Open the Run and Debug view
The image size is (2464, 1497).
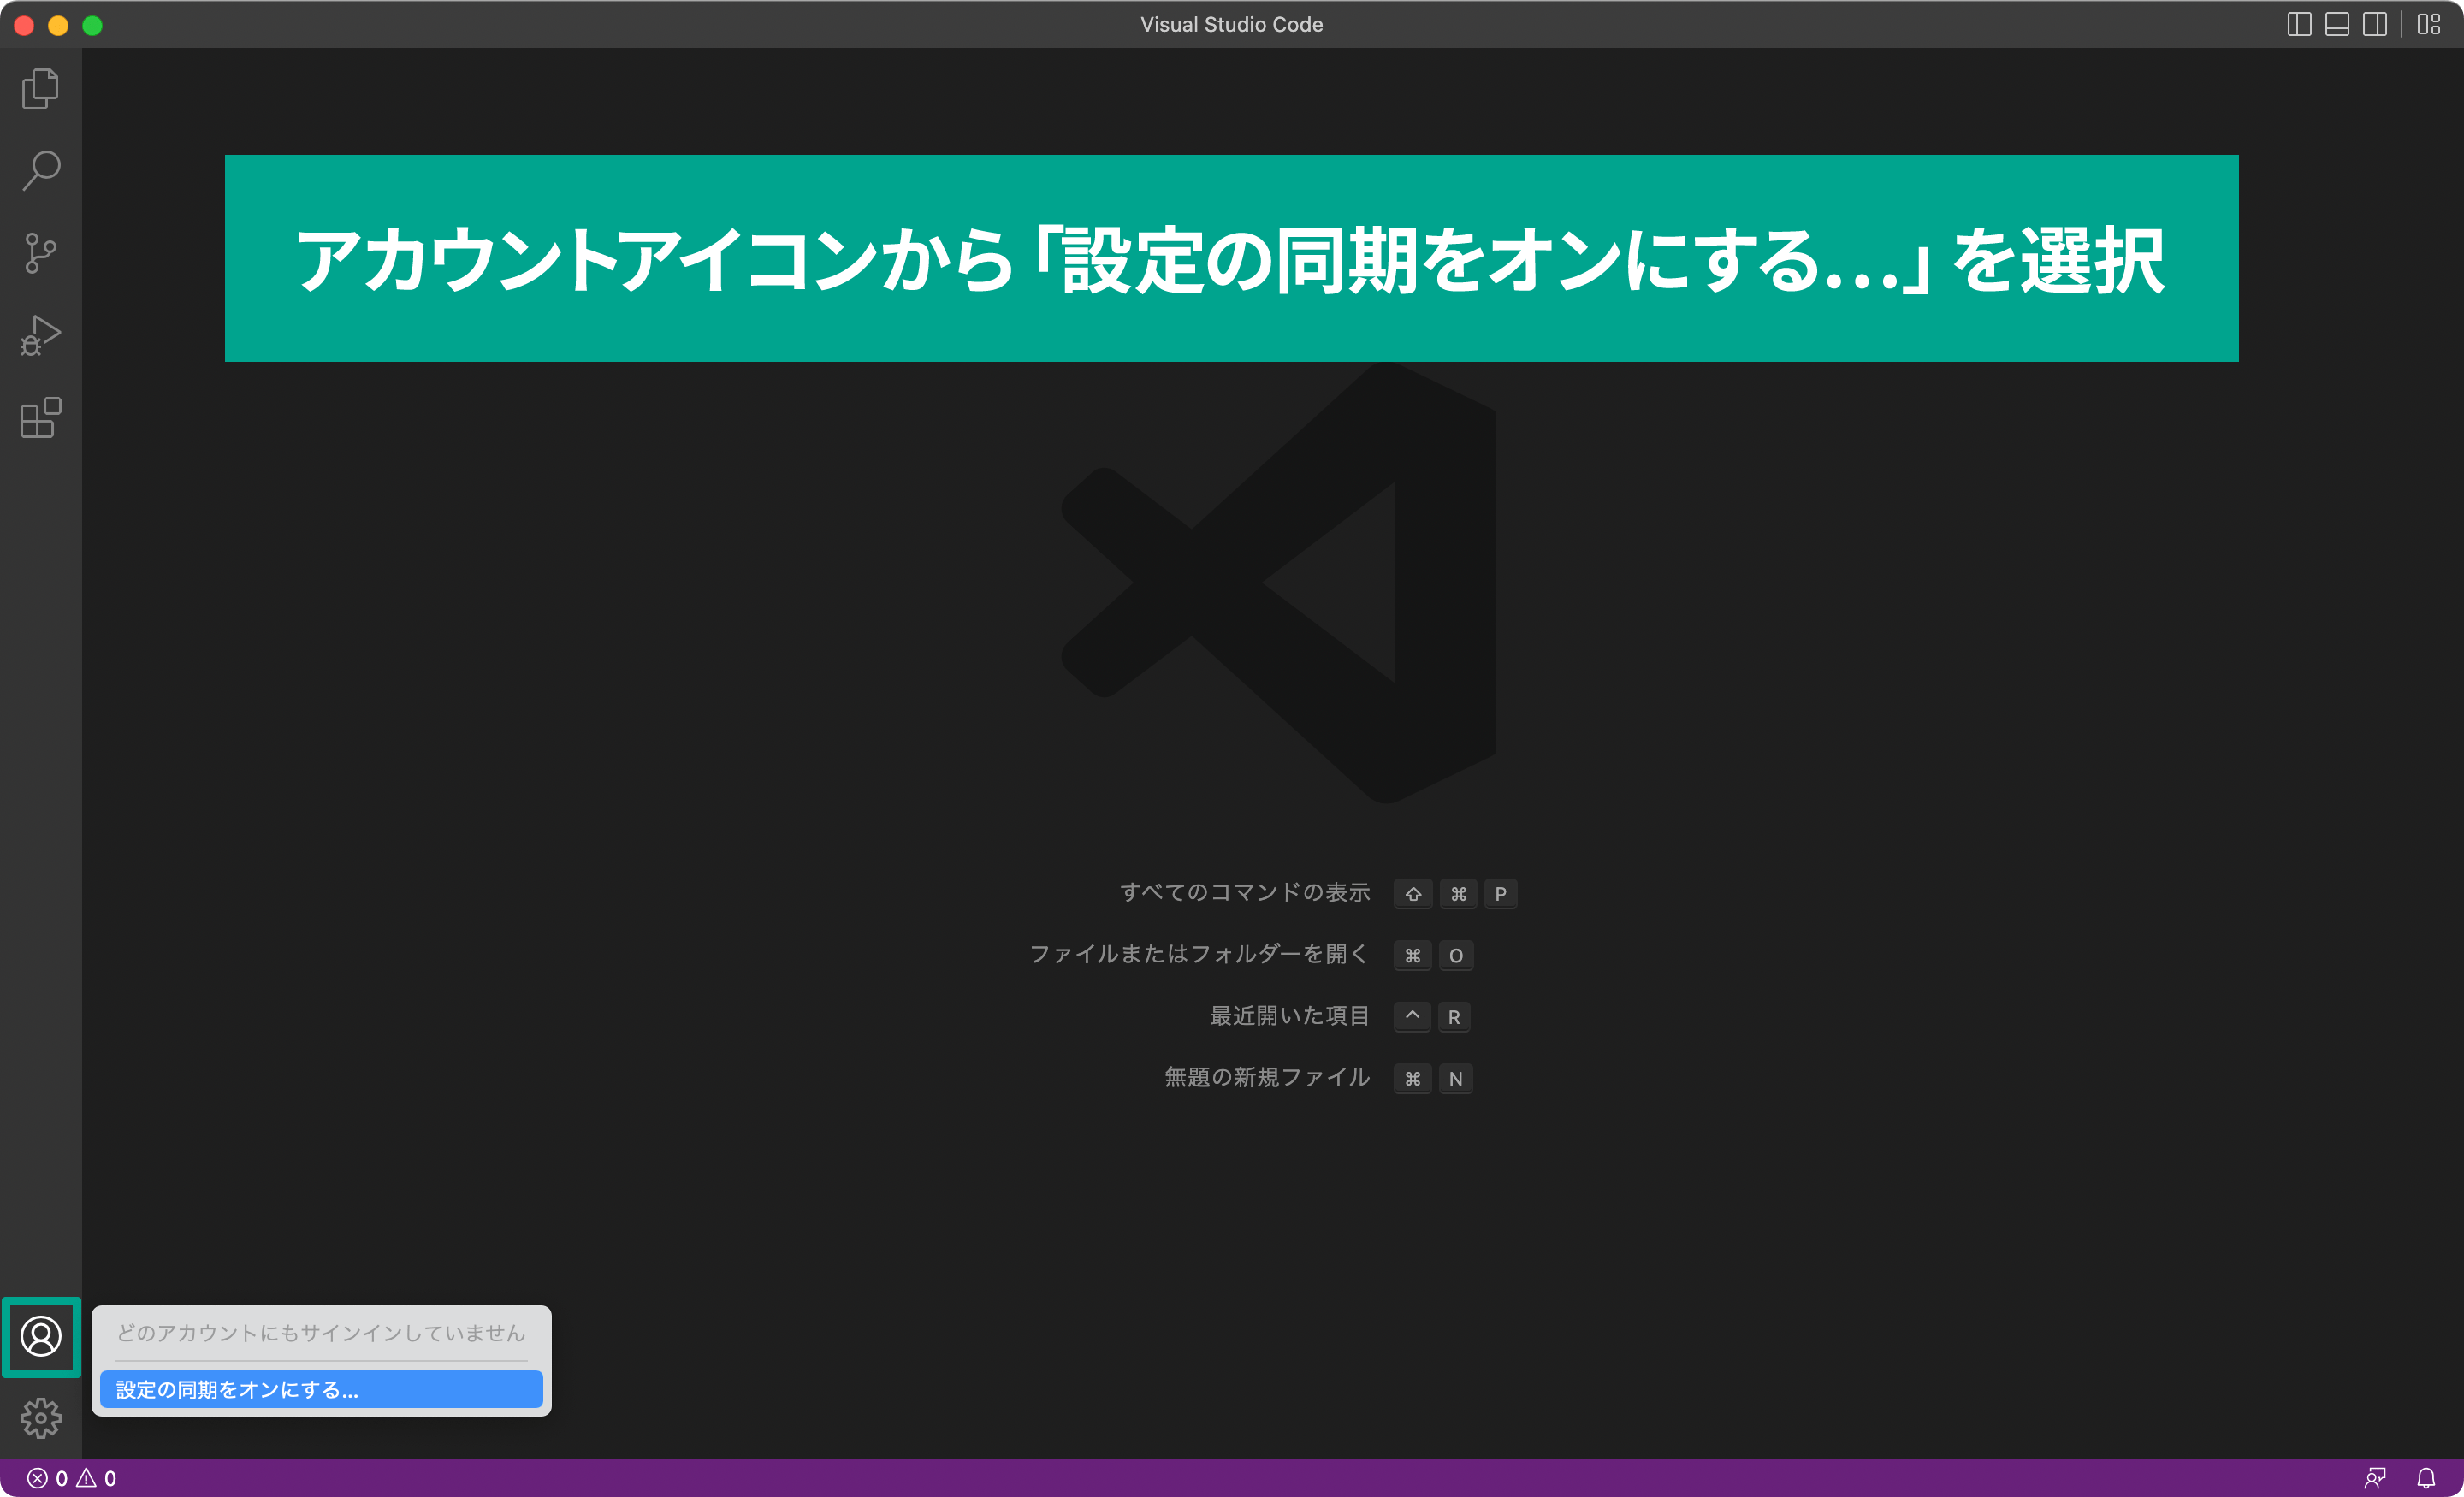pos(40,335)
